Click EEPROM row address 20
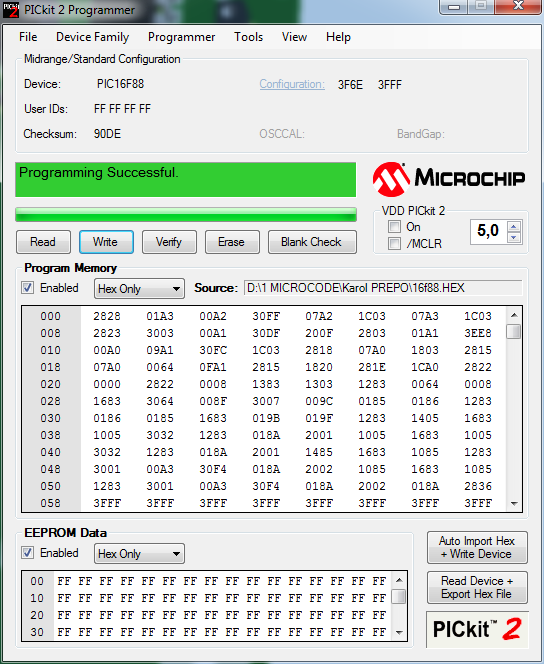The height and width of the screenshot is (664, 544). [x=37, y=615]
